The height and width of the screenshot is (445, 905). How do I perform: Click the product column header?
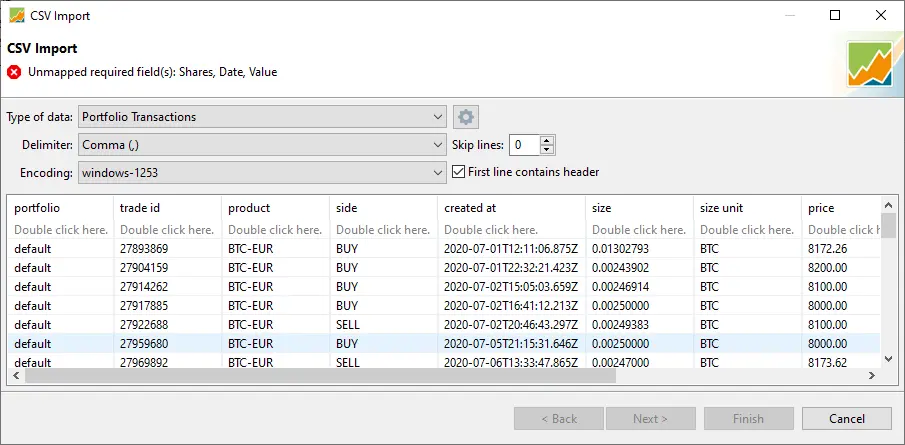coord(275,208)
